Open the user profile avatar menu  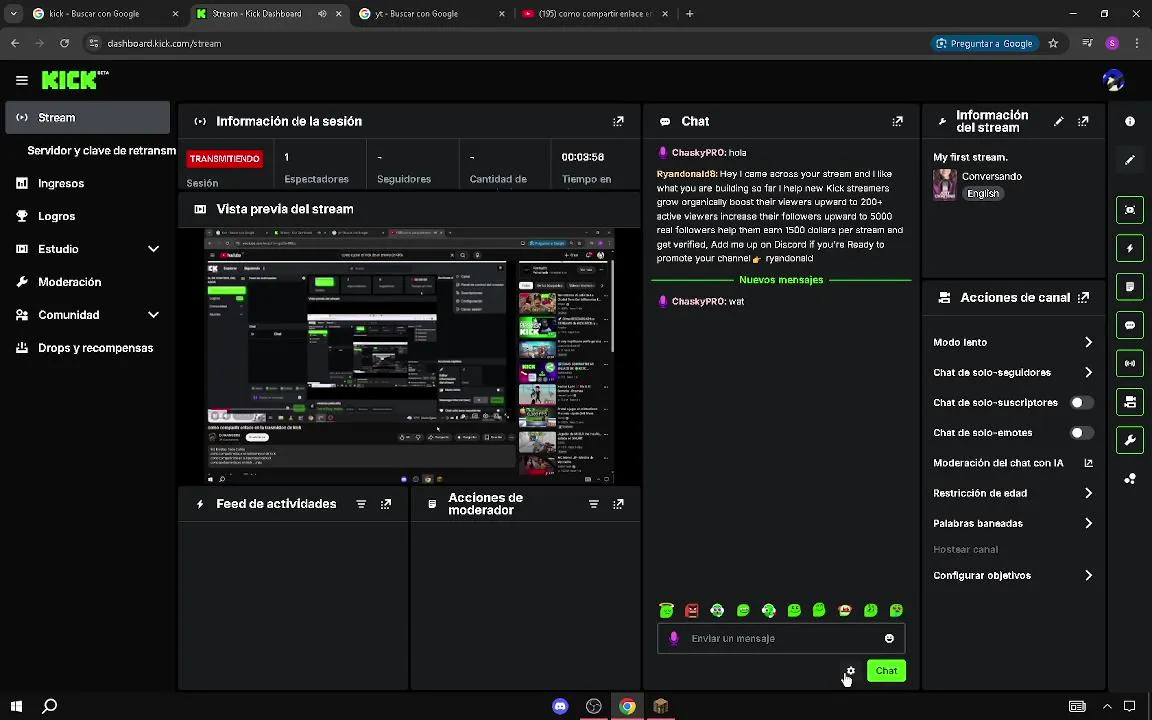[1114, 80]
